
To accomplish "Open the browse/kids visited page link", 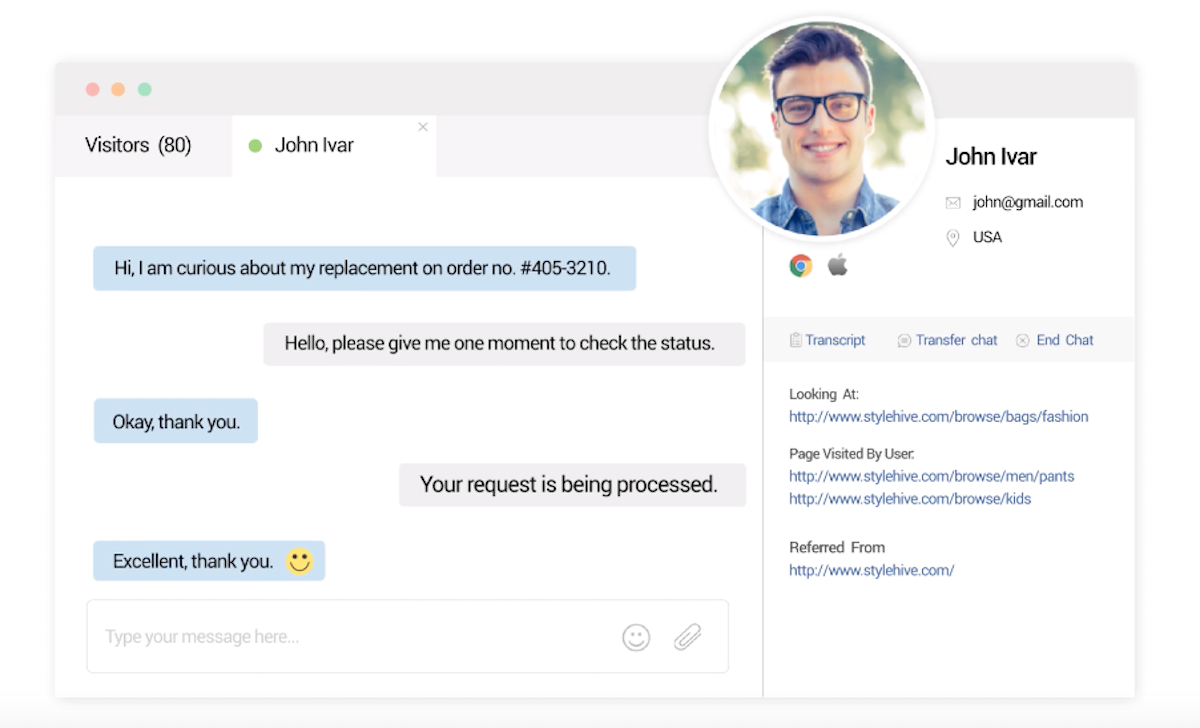I will pyautogui.click(x=910, y=498).
